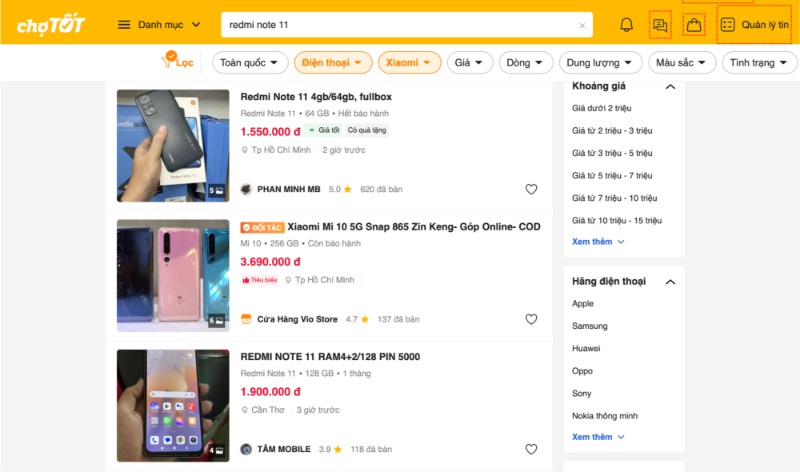Open seller PHAN MINH MB
This screenshot has width=800, height=472.
click(x=288, y=189)
